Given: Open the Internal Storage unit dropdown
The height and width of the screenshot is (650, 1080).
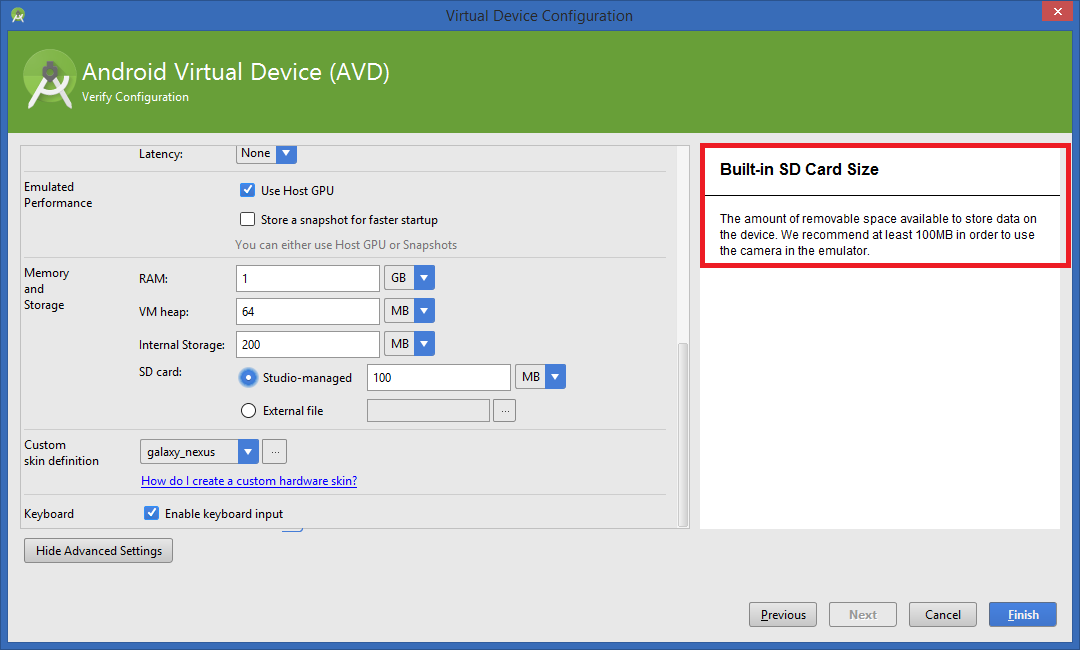Looking at the screenshot, I should 409,344.
